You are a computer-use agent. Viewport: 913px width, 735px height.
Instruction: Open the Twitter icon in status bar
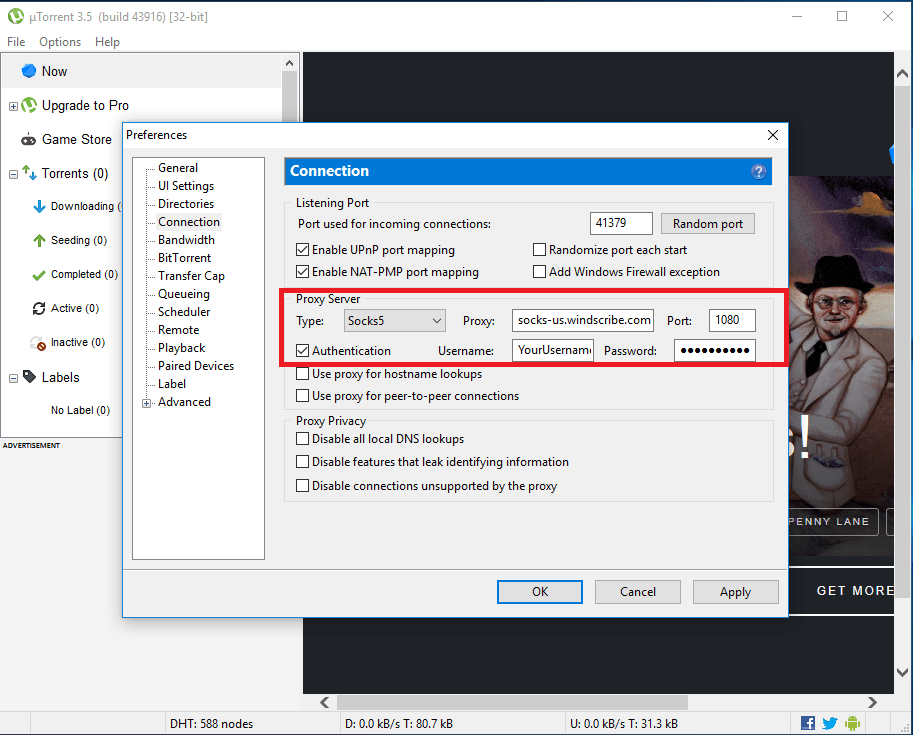click(x=830, y=723)
